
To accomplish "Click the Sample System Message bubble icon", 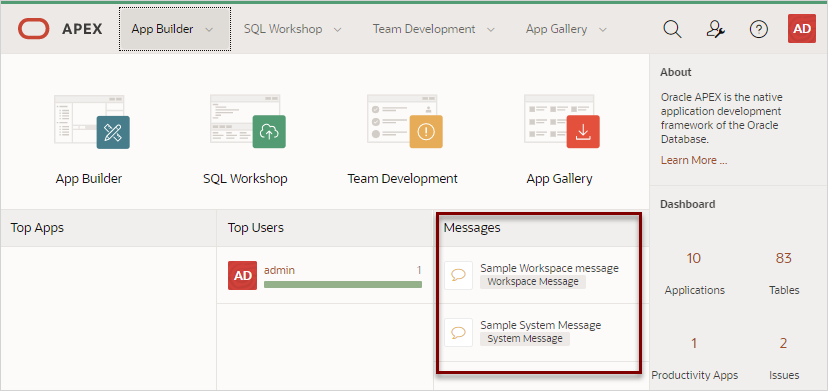I will tap(458, 332).
